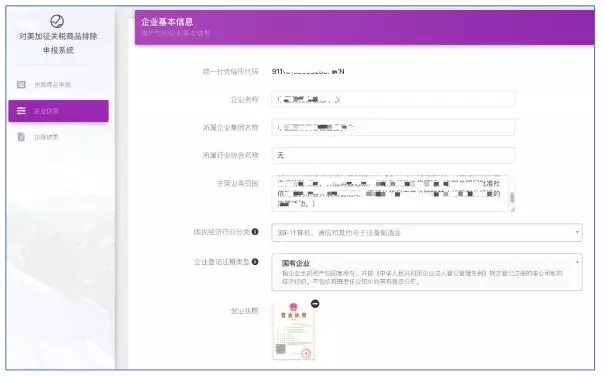The image size is (603, 376).
Task: Click the industry association field containing 无
Action: (393, 155)
